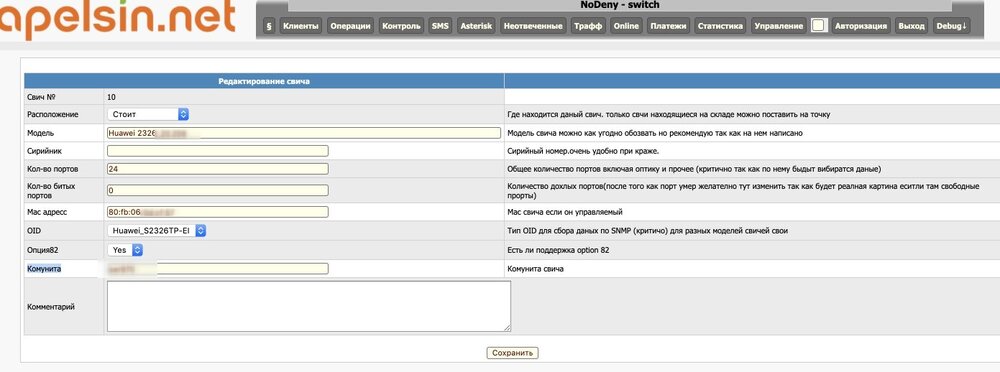The image size is (1000, 372).
Task: Open the Операции menu
Action: [x=350, y=26]
